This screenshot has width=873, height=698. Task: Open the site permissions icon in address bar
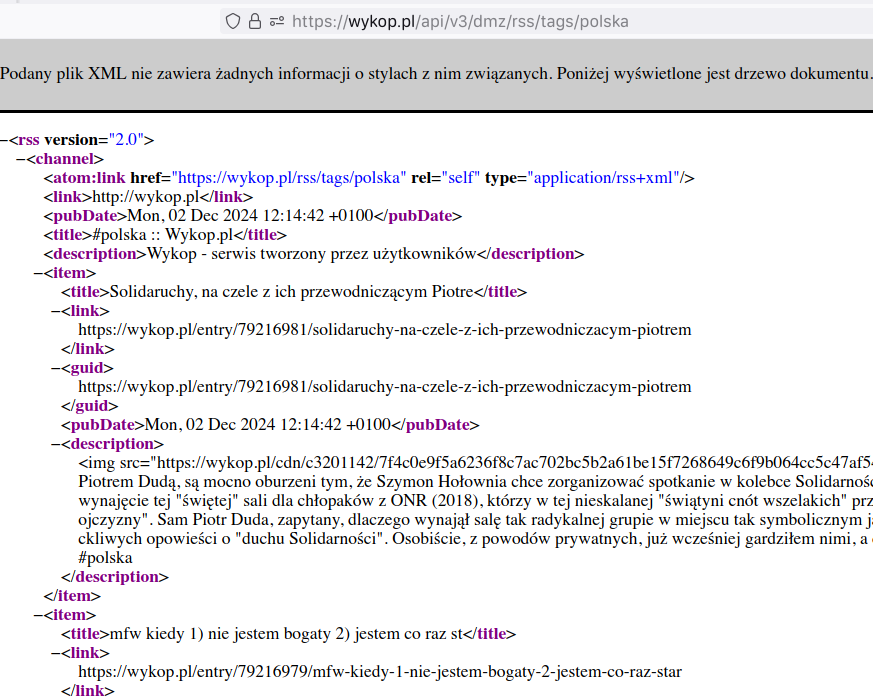point(276,21)
